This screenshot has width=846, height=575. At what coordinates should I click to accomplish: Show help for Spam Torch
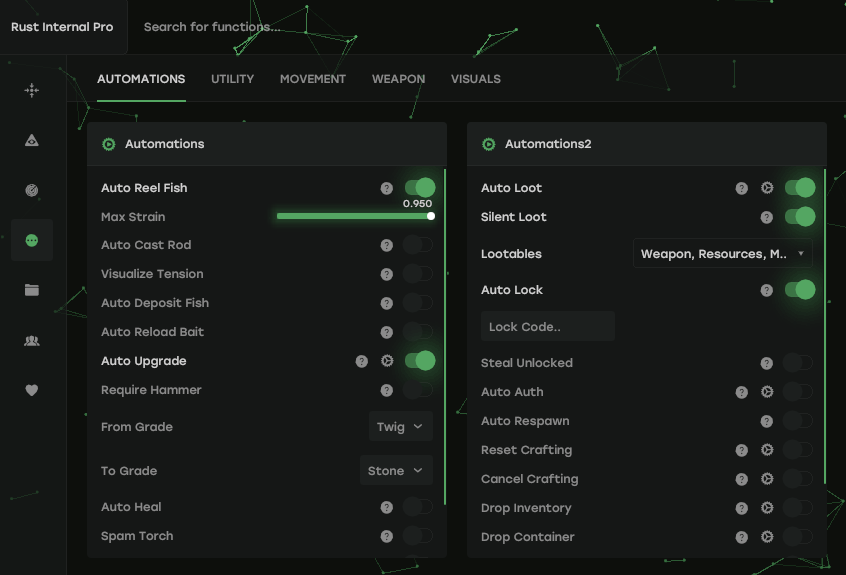click(x=387, y=536)
